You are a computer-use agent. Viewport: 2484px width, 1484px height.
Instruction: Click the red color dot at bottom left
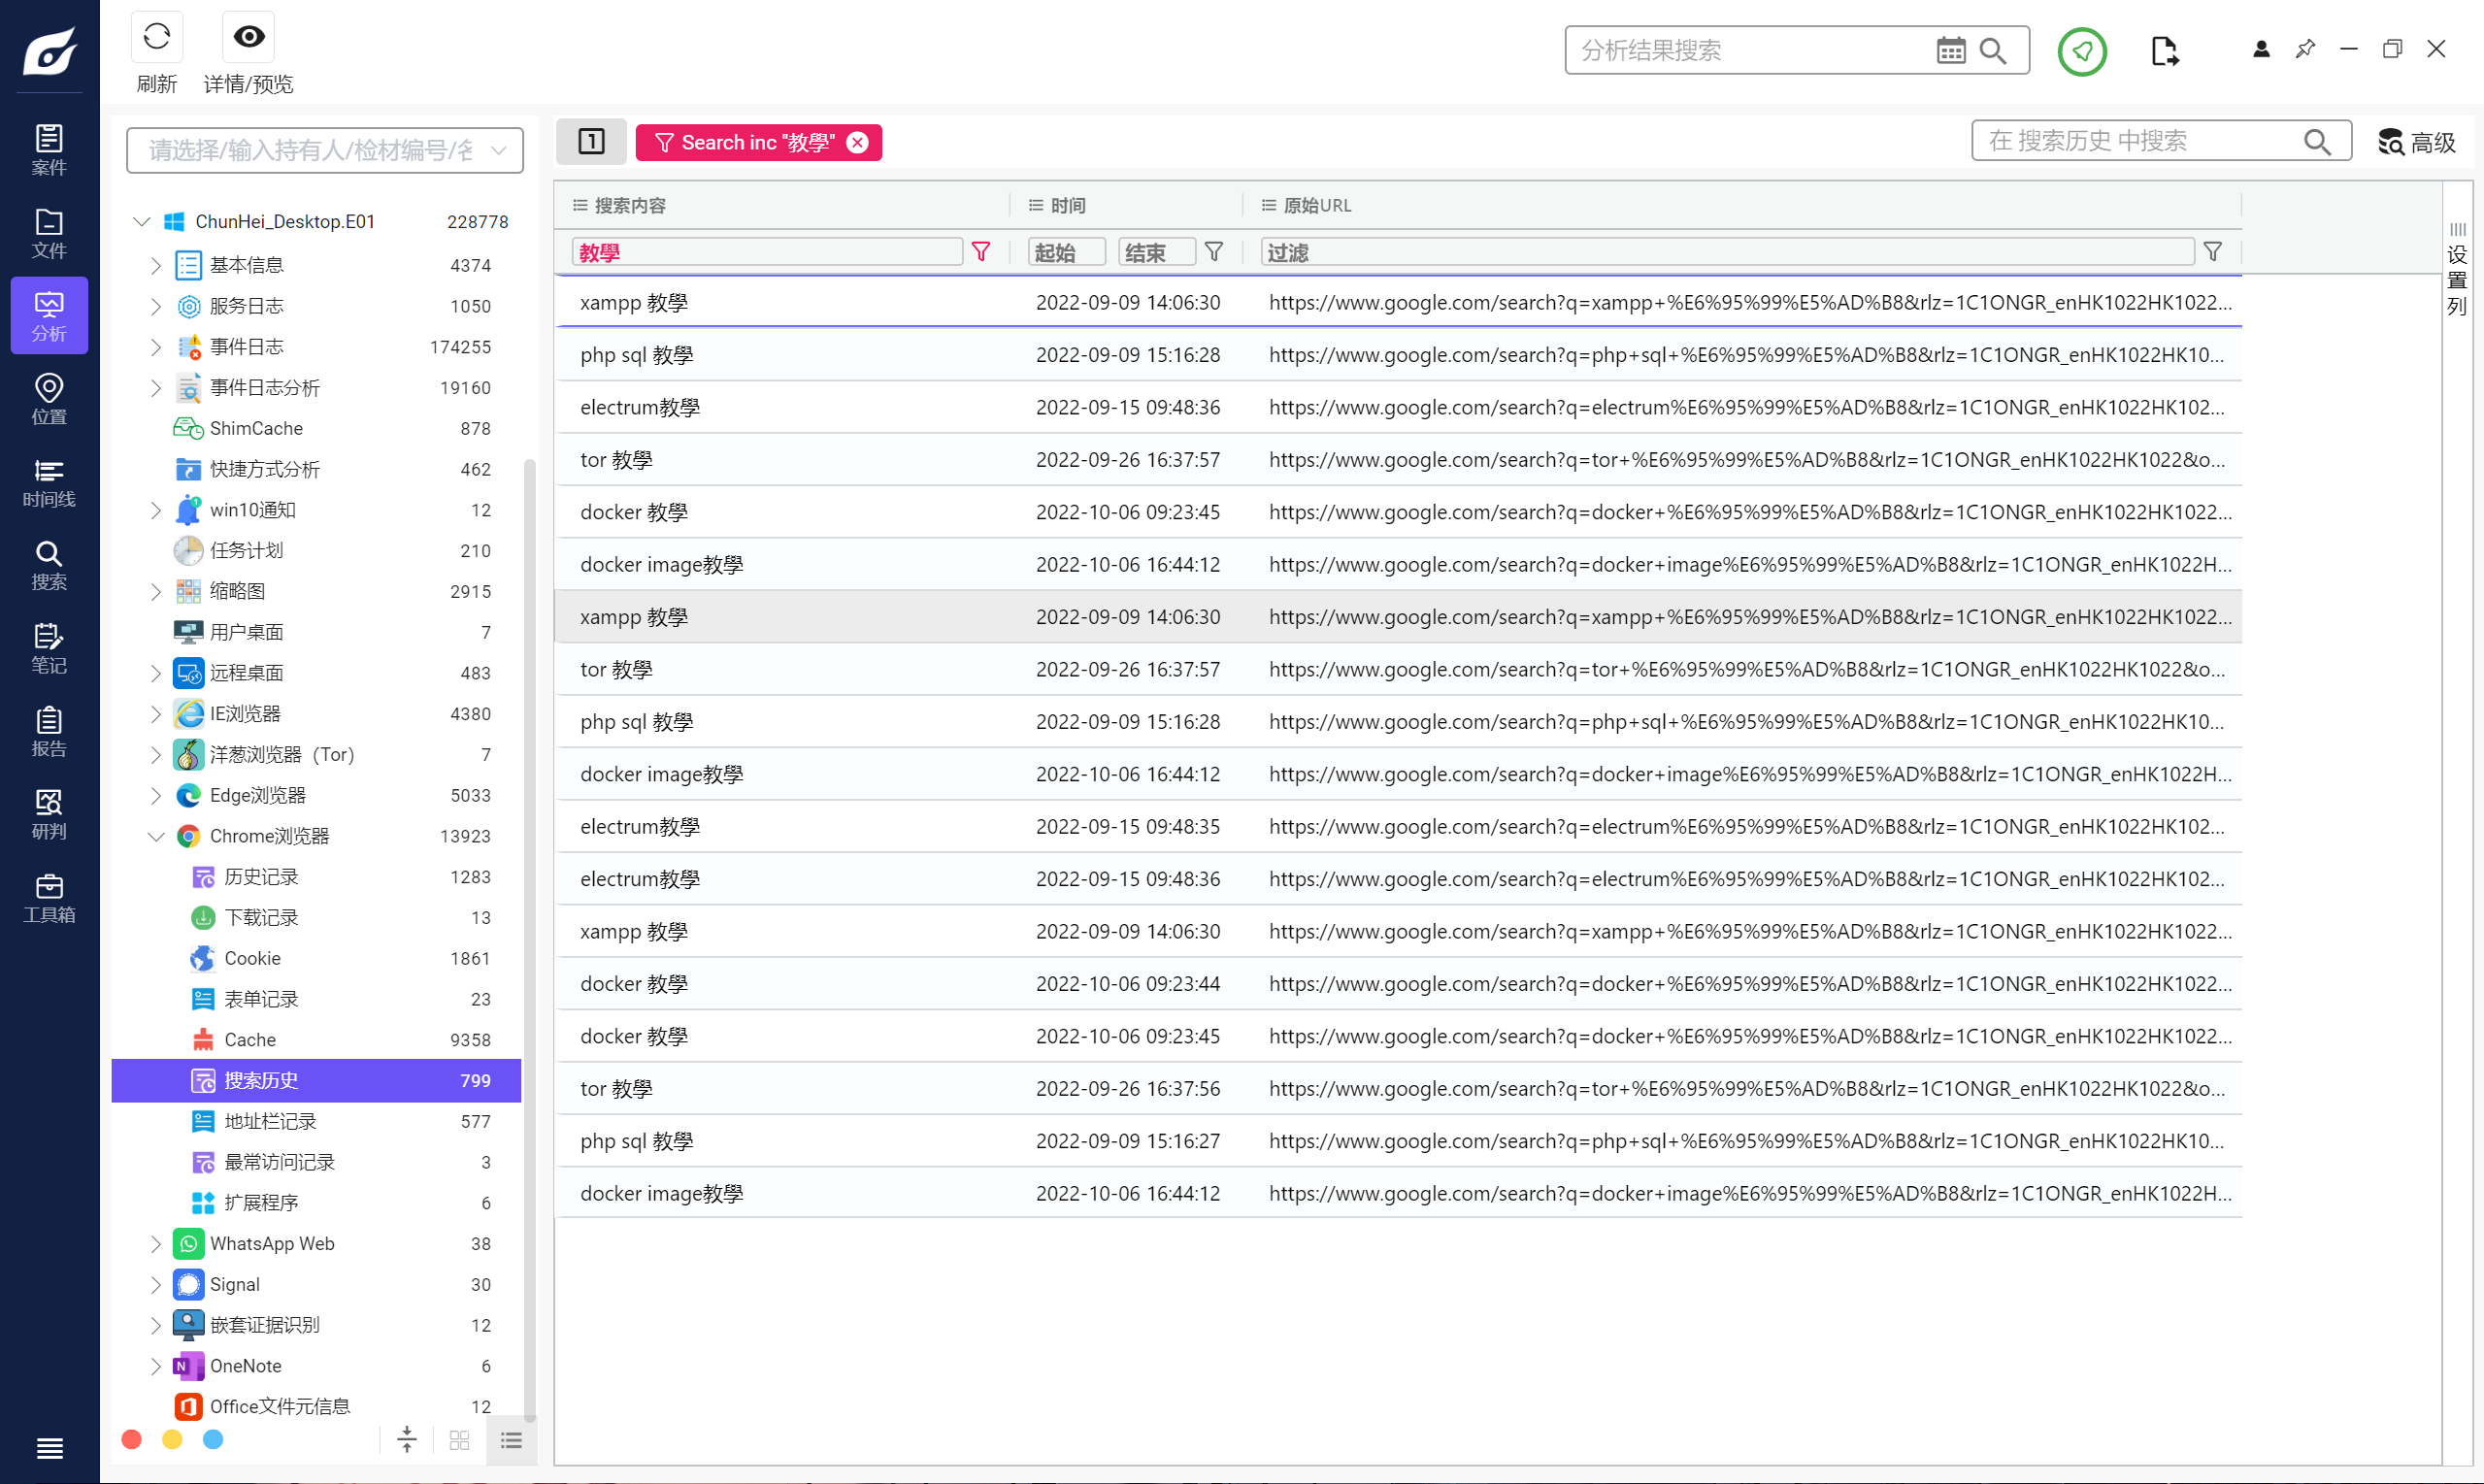[x=131, y=1439]
